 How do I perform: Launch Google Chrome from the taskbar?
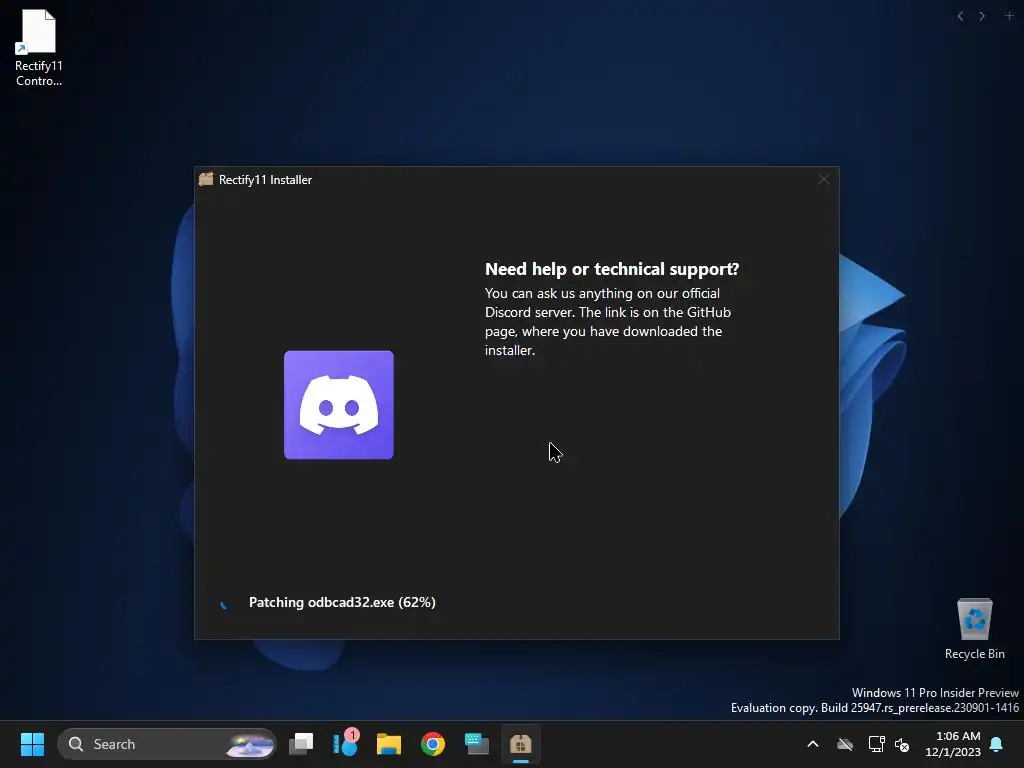coord(432,744)
